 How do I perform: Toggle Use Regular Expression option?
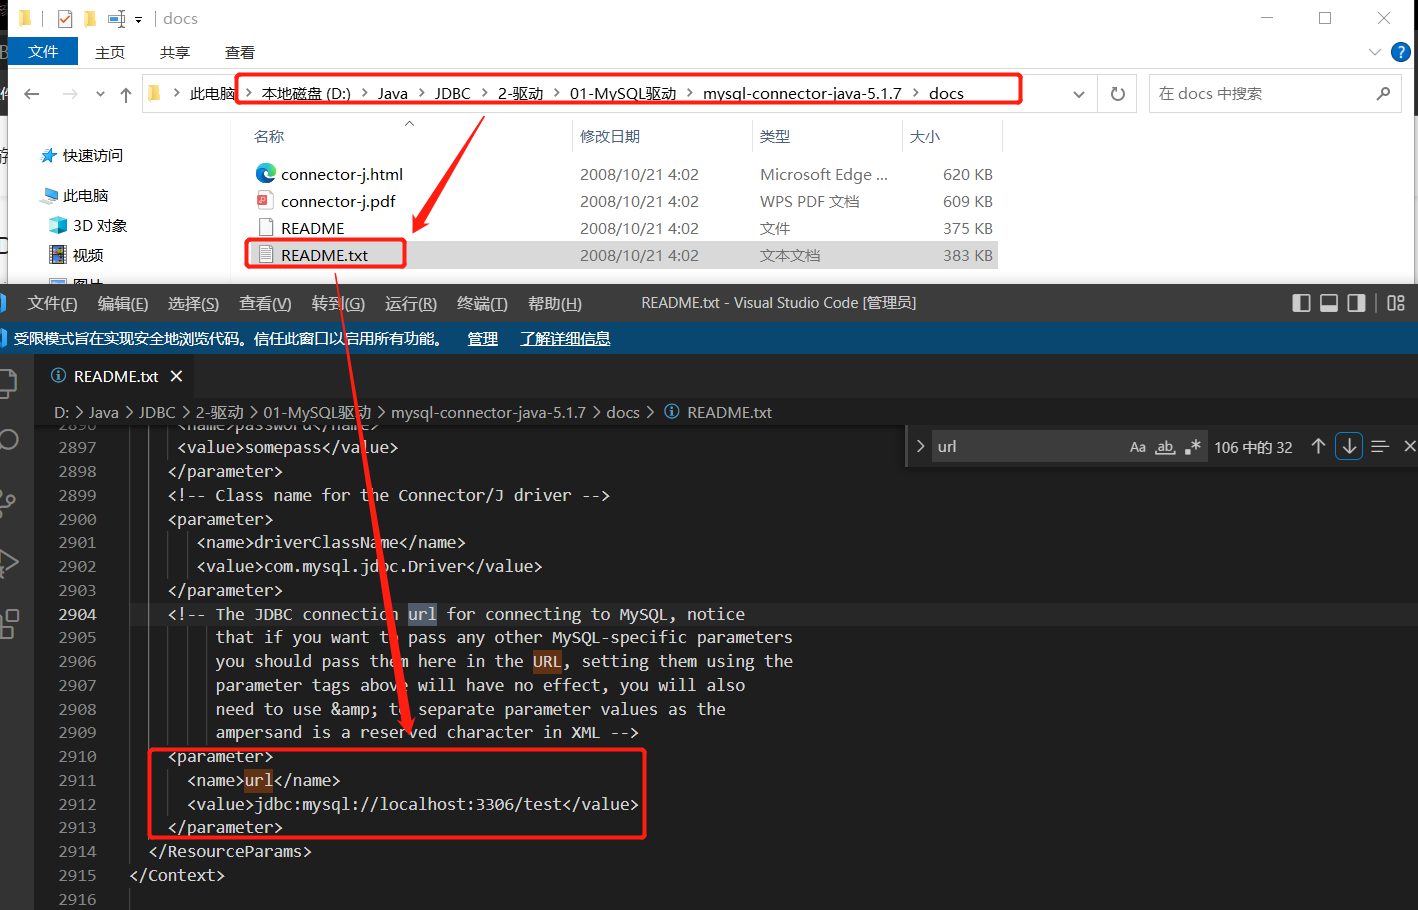(1192, 447)
